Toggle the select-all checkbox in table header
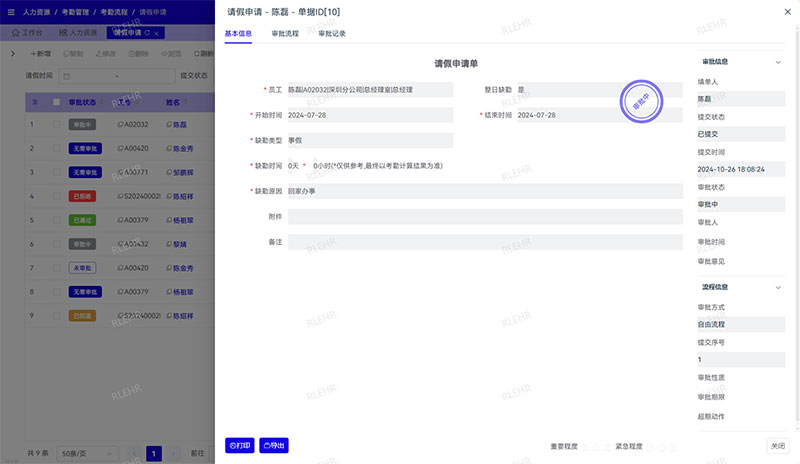Screen dimensions: 800x464 56,102
